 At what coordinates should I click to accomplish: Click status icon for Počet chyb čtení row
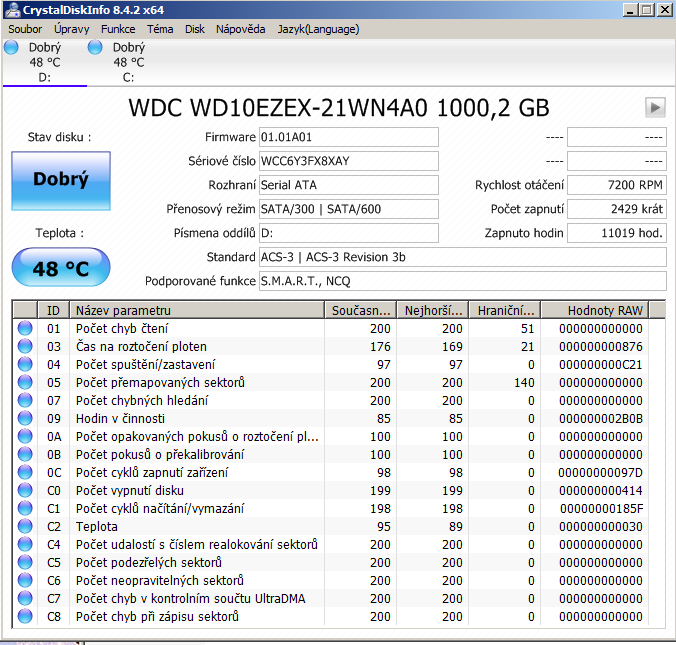click(x=25, y=329)
